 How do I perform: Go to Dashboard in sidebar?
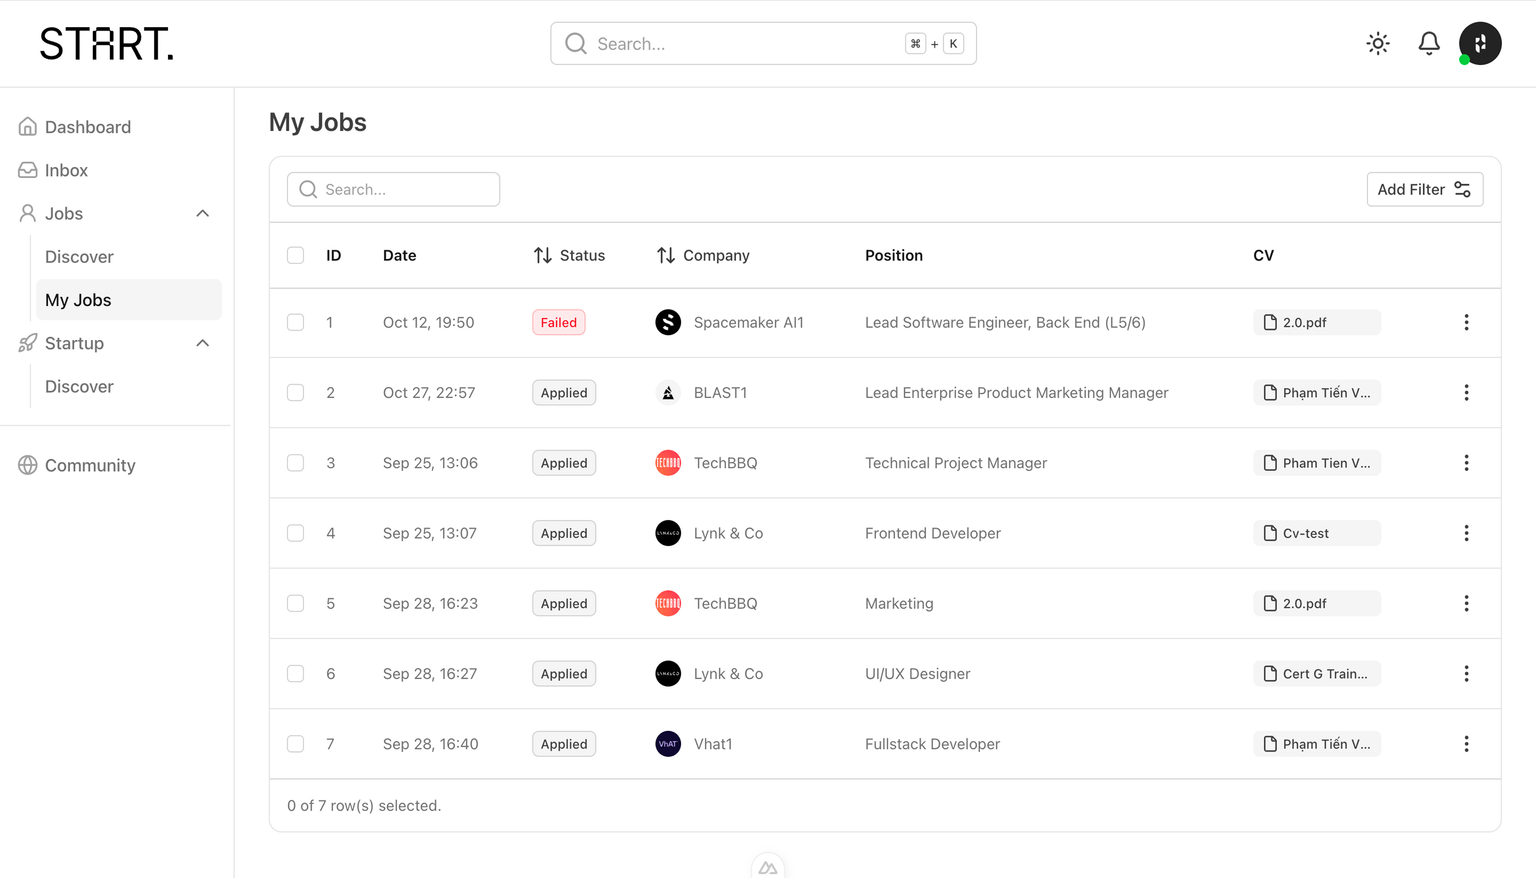pos(88,127)
